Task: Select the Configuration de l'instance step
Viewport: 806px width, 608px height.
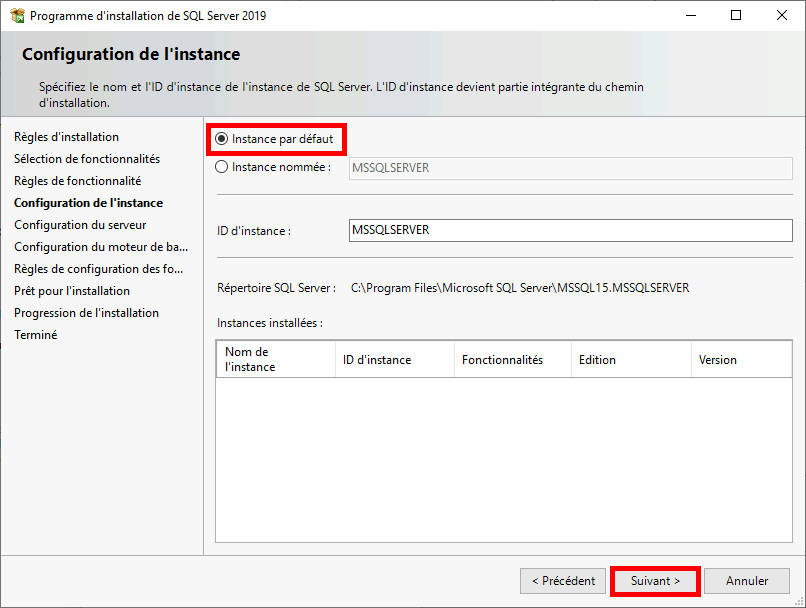Action: click(91, 202)
